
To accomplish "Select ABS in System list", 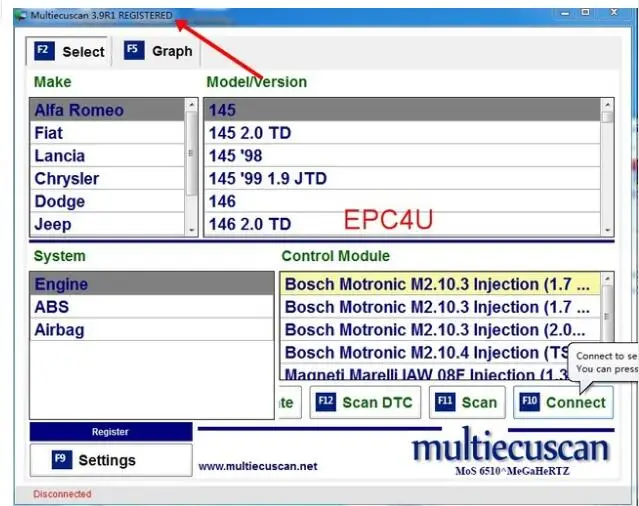I will 152,307.
